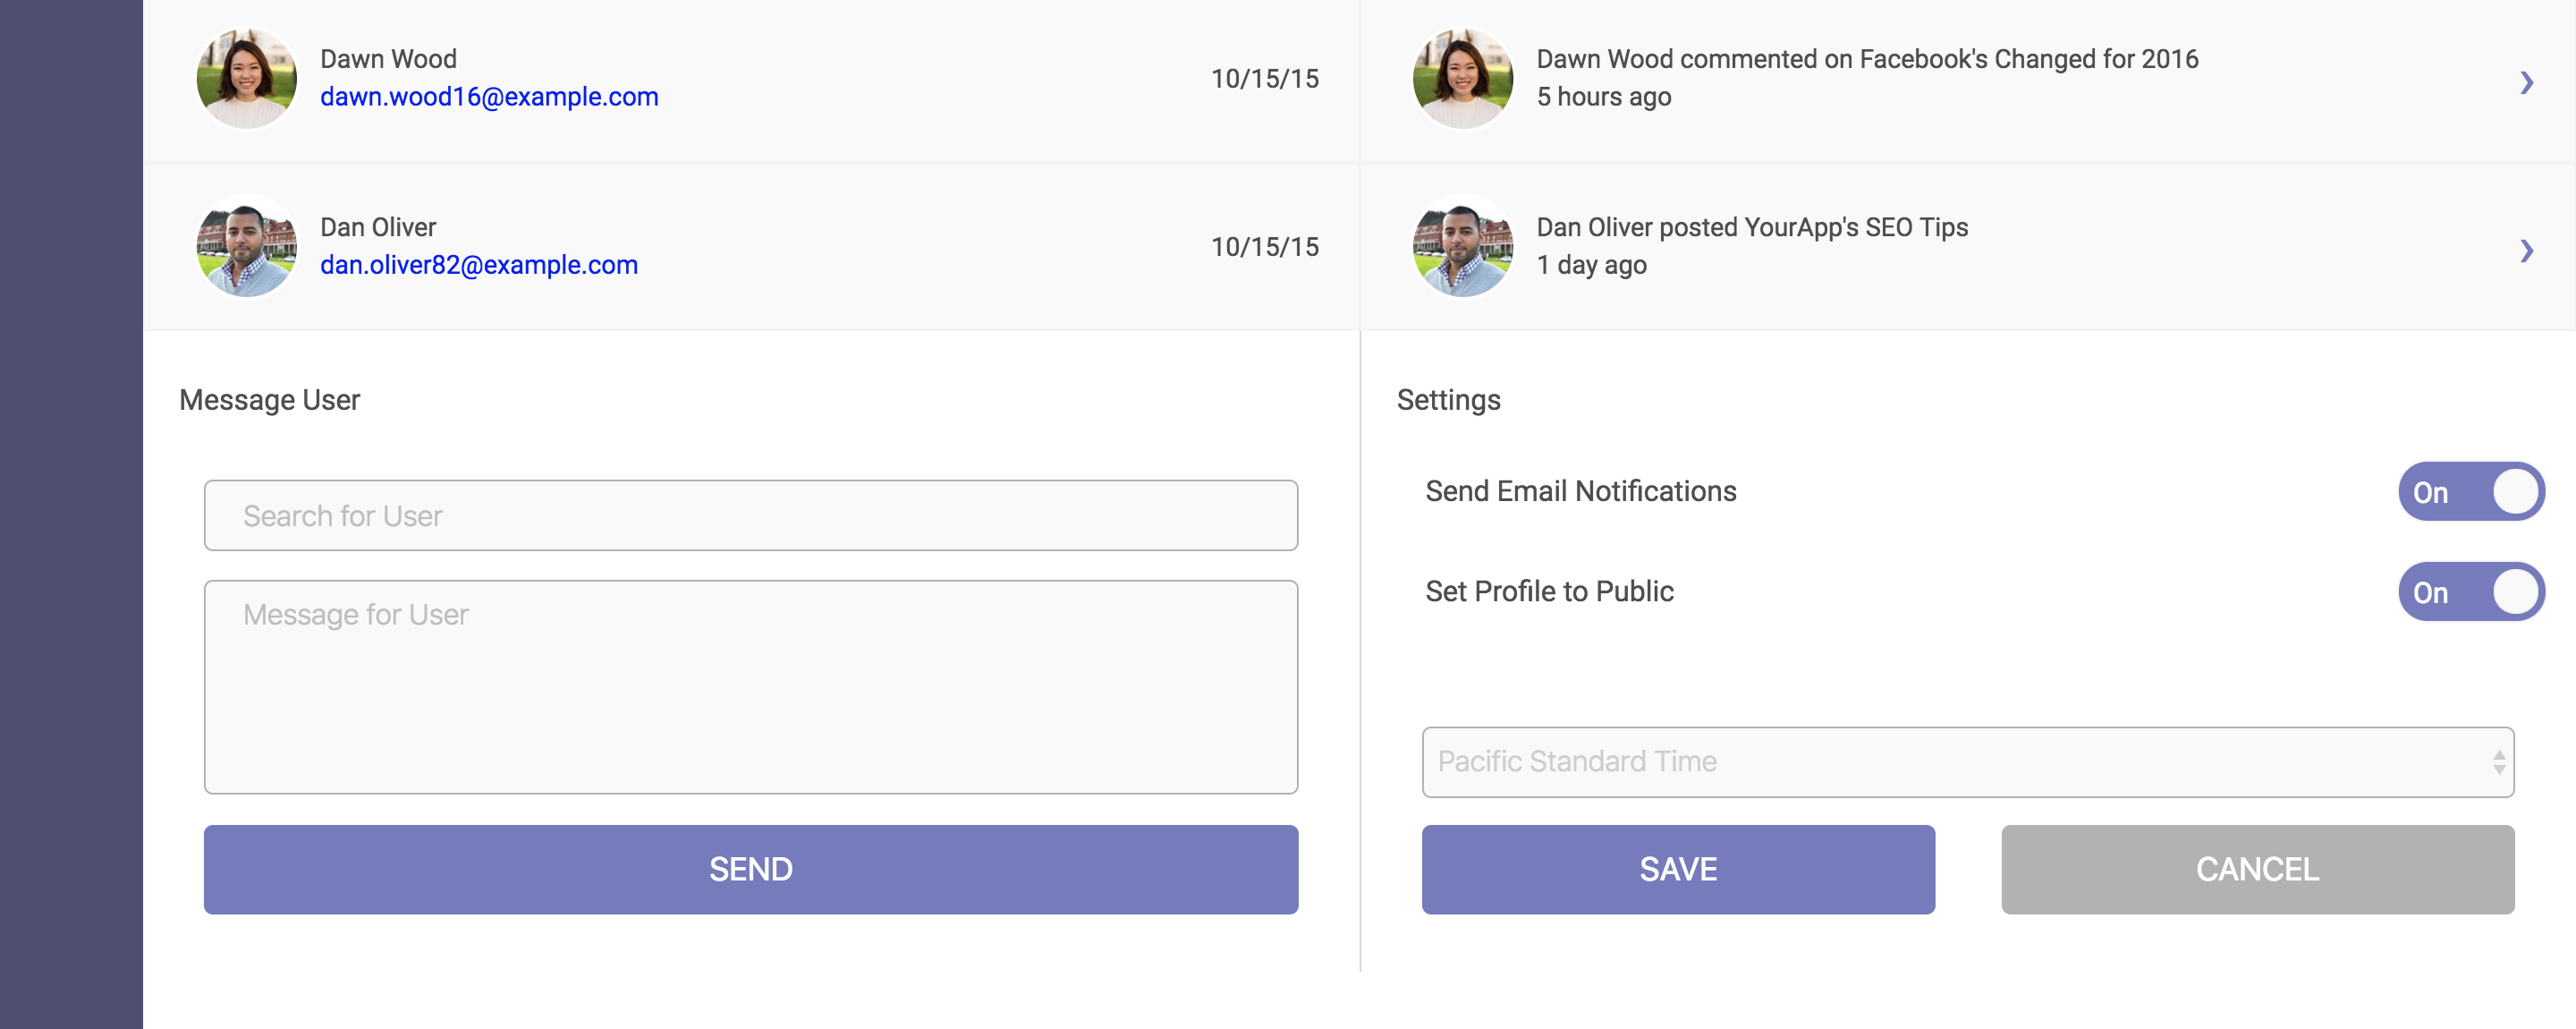This screenshot has height=1029, width=2576.
Task: Click Dawn Wood's avatar in user list
Action: 246,78
